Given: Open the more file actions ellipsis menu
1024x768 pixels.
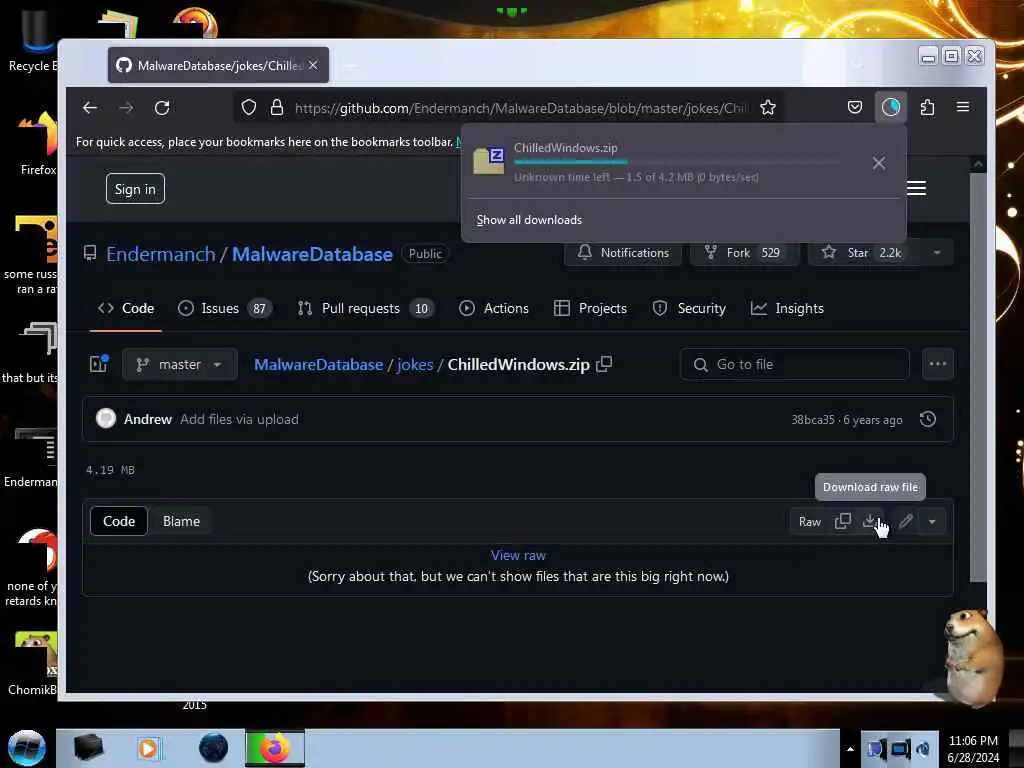Looking at the screenshot, I should 938,364.
